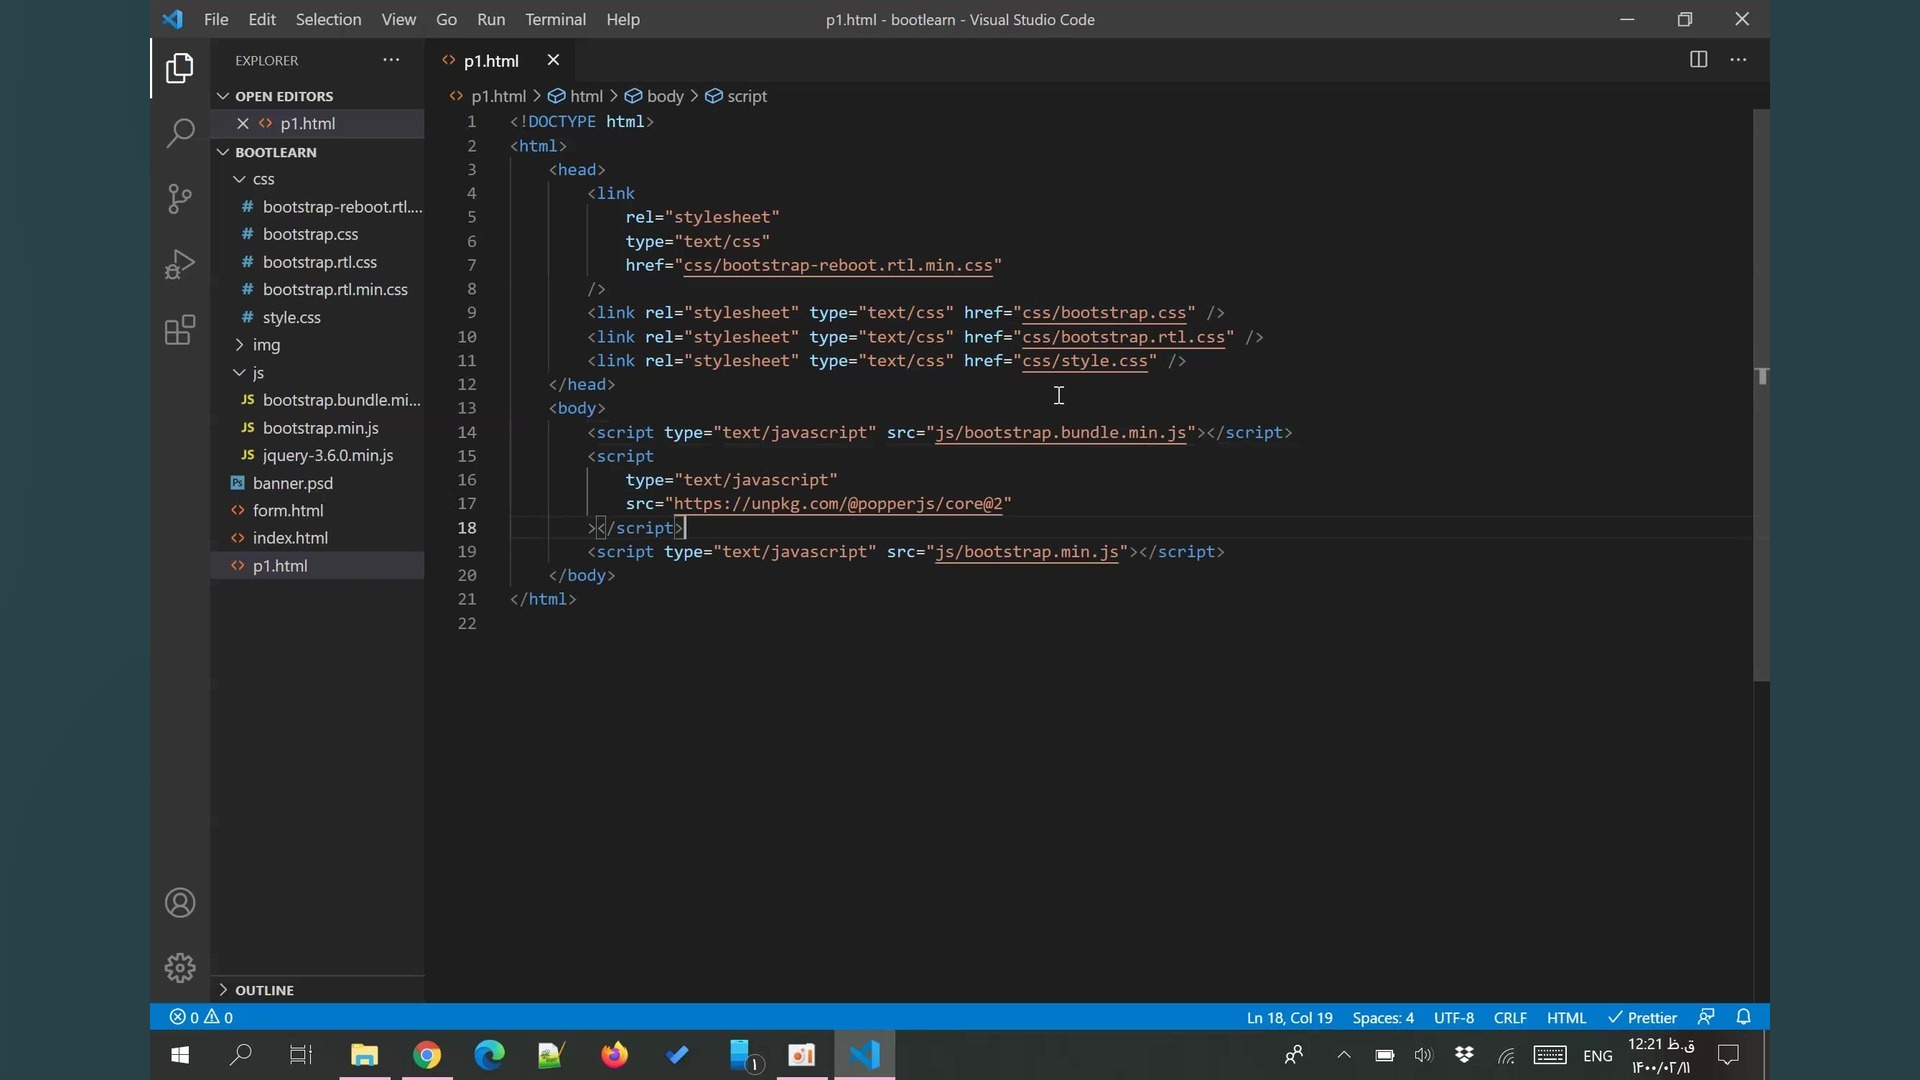
Task: Open the Go menu
Action: (446, 19)
